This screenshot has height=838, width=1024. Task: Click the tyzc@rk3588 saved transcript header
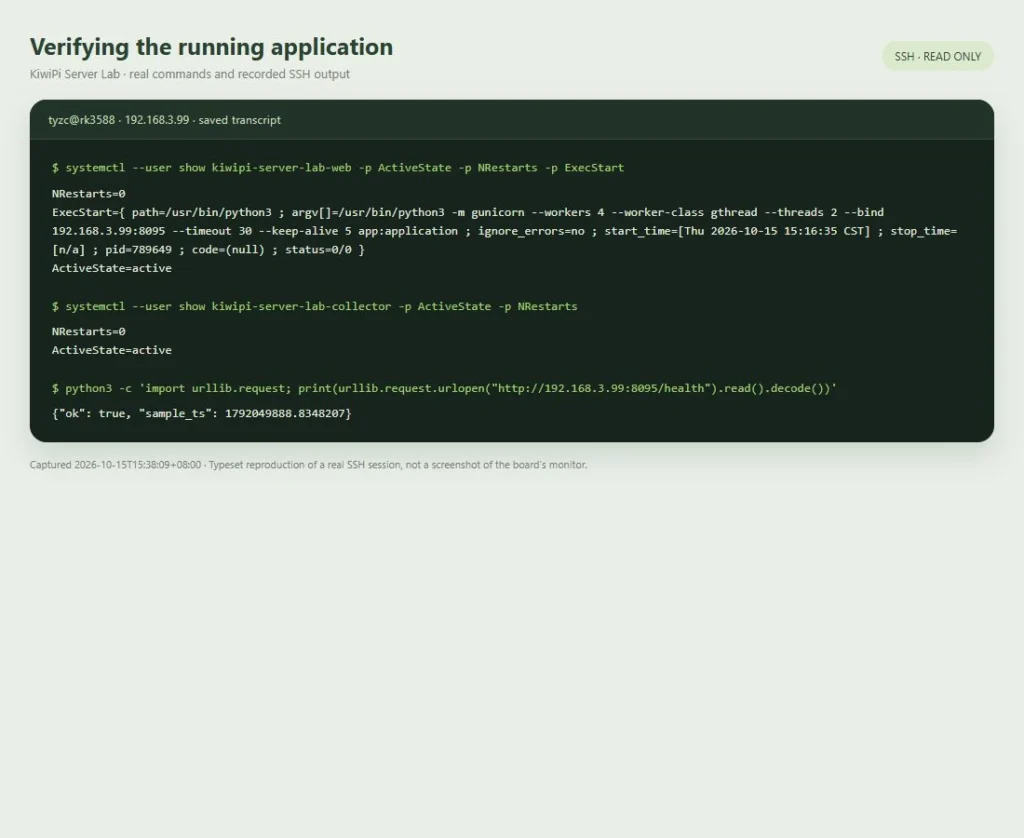pyautogui.click(x=165, y=120)
